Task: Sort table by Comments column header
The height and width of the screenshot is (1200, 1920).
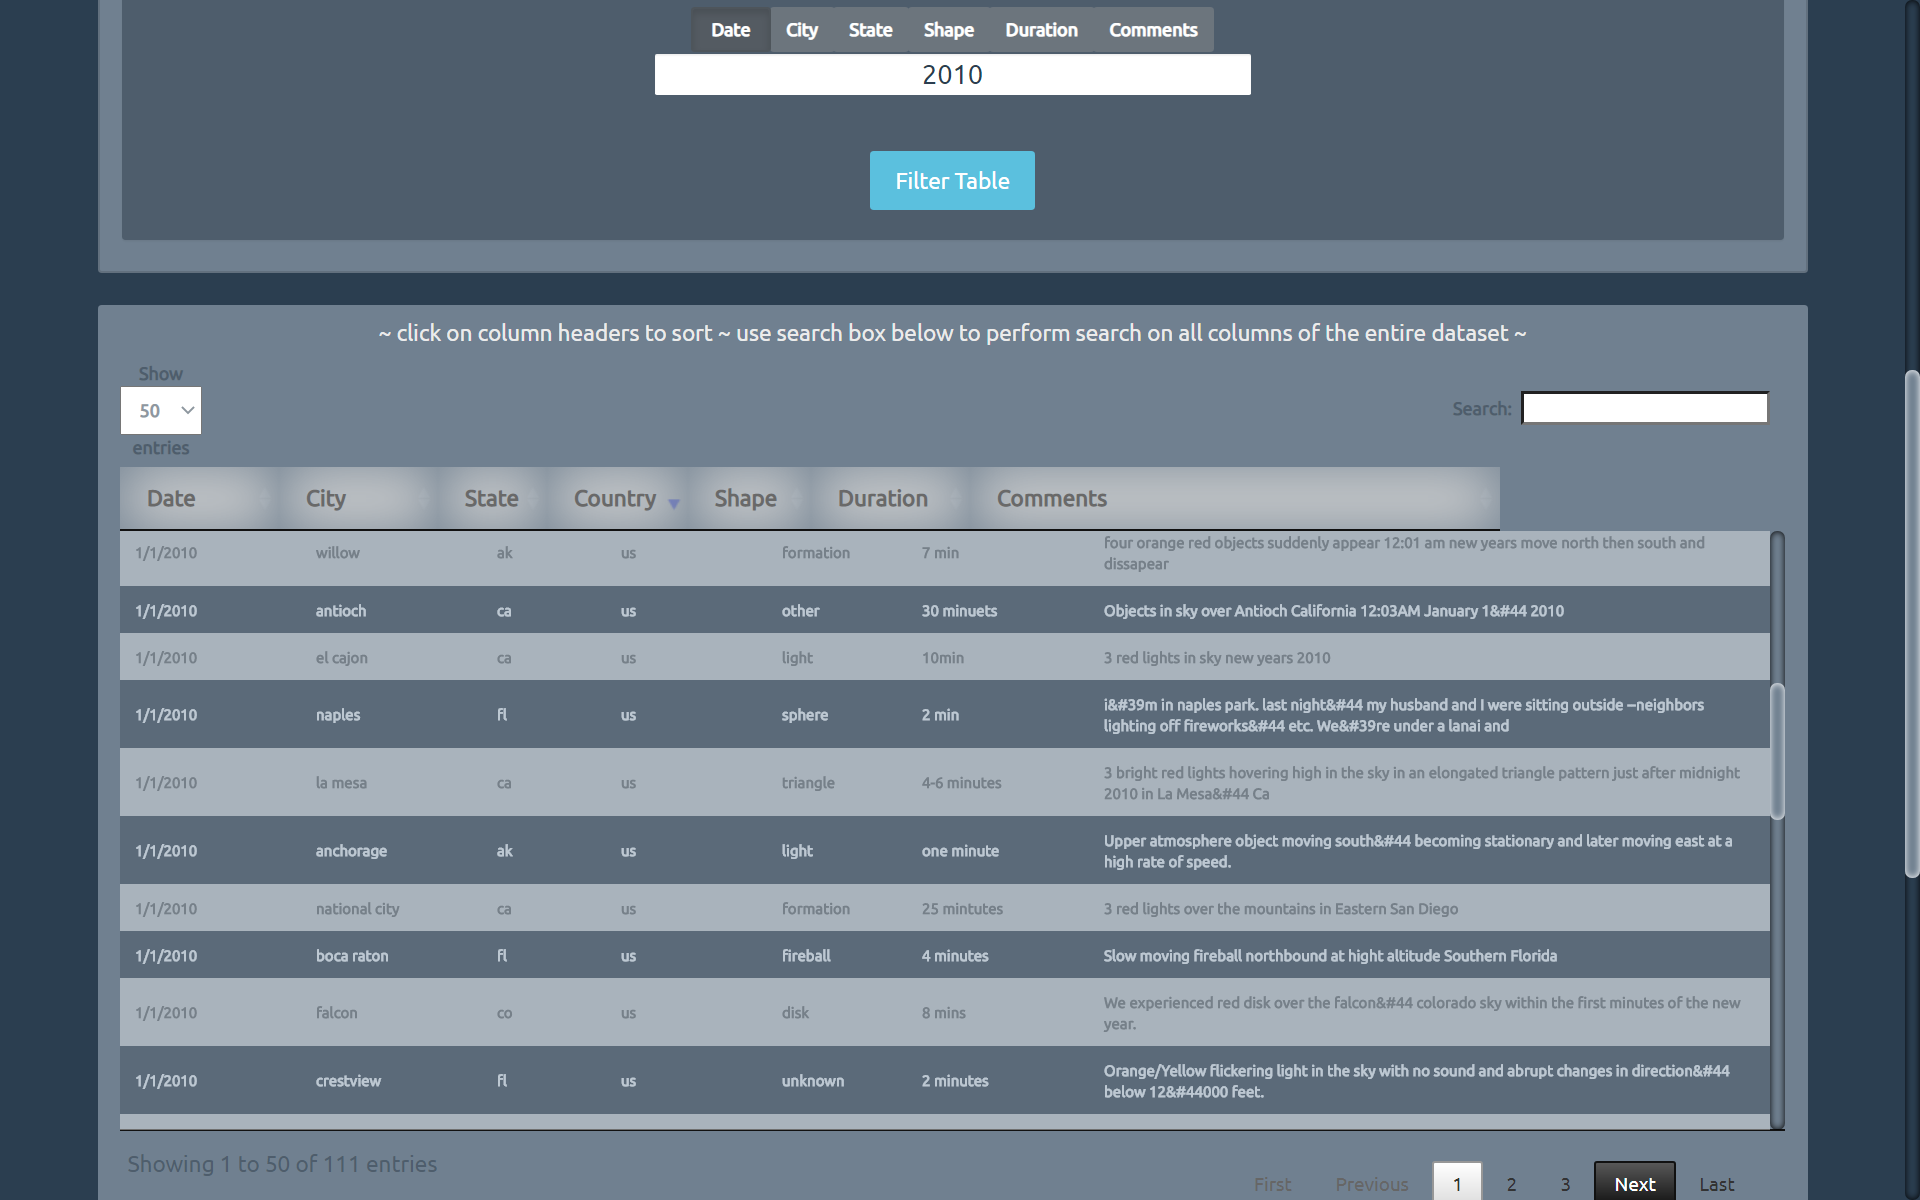Action: (x=1051, y=498)
